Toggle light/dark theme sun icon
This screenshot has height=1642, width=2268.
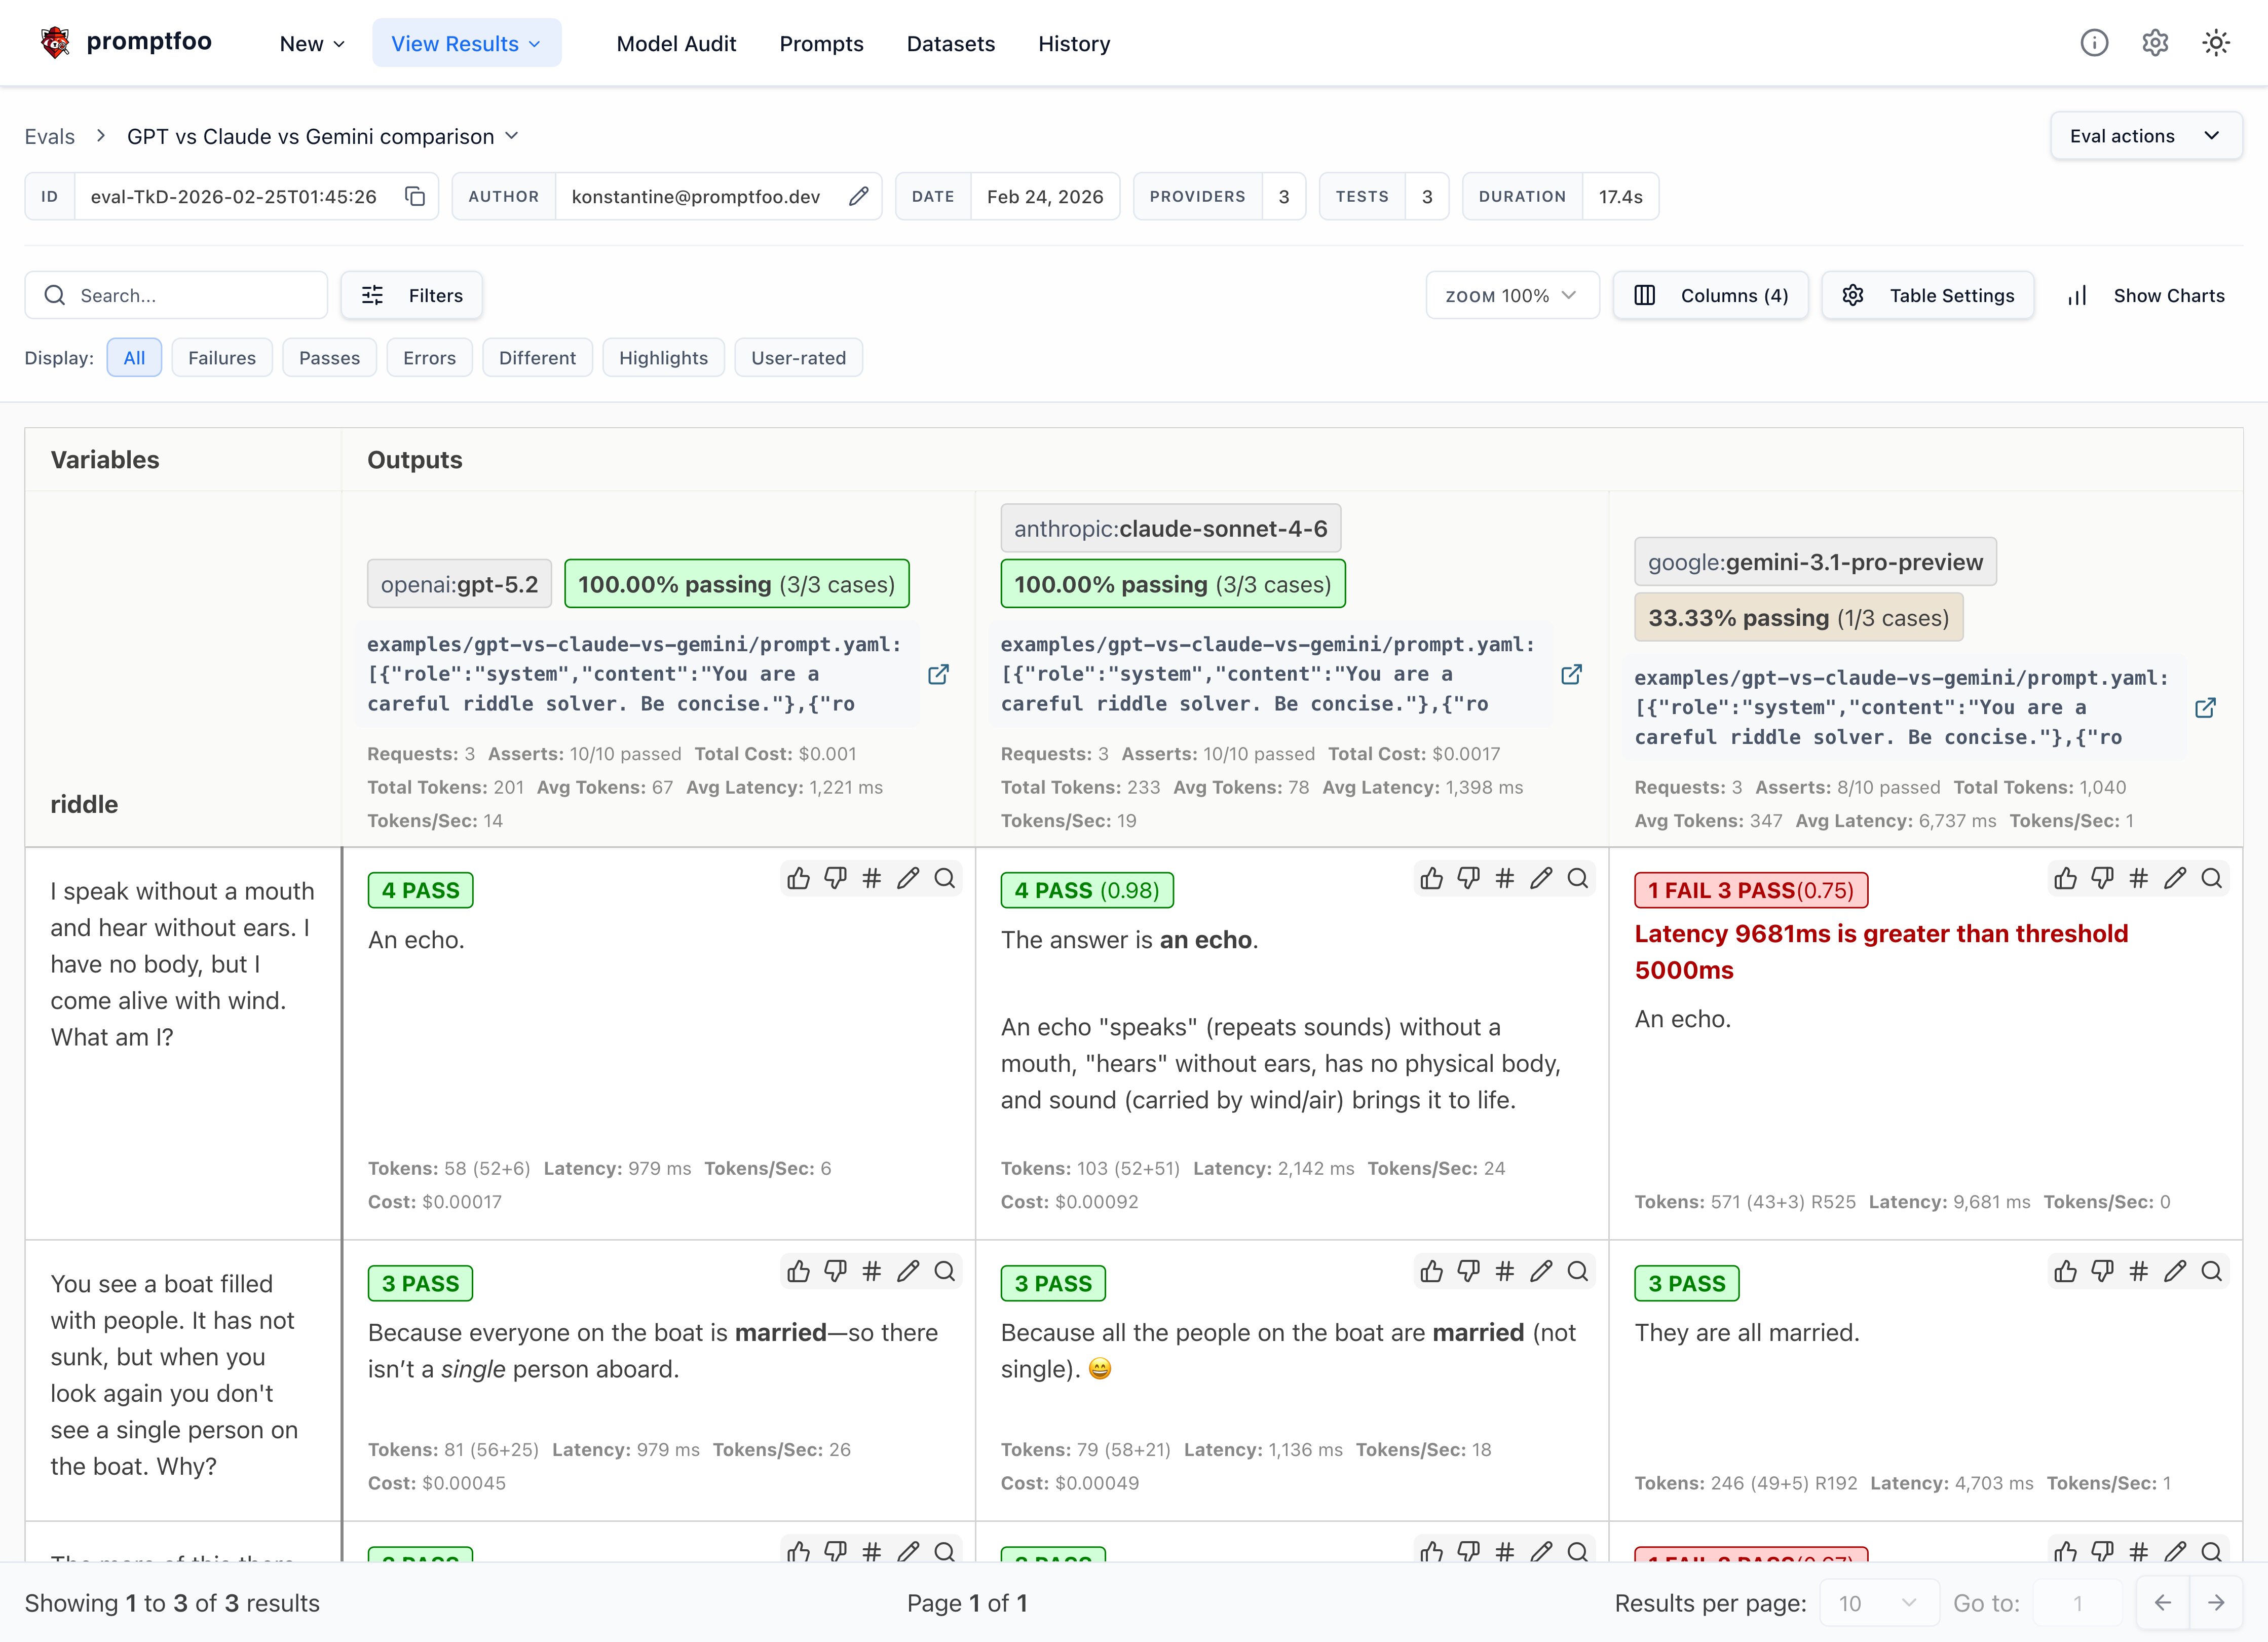click(x=2216, y=43)
